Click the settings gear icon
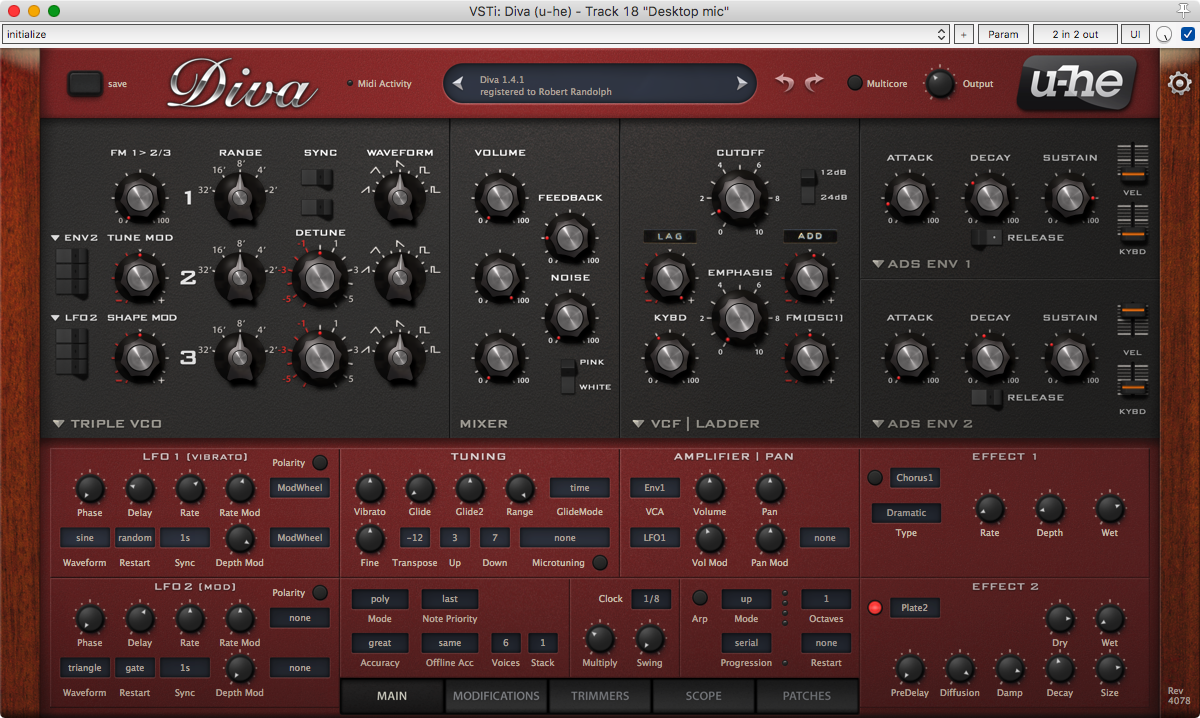Screen dimensions: 1200x718 (1179, 83)
